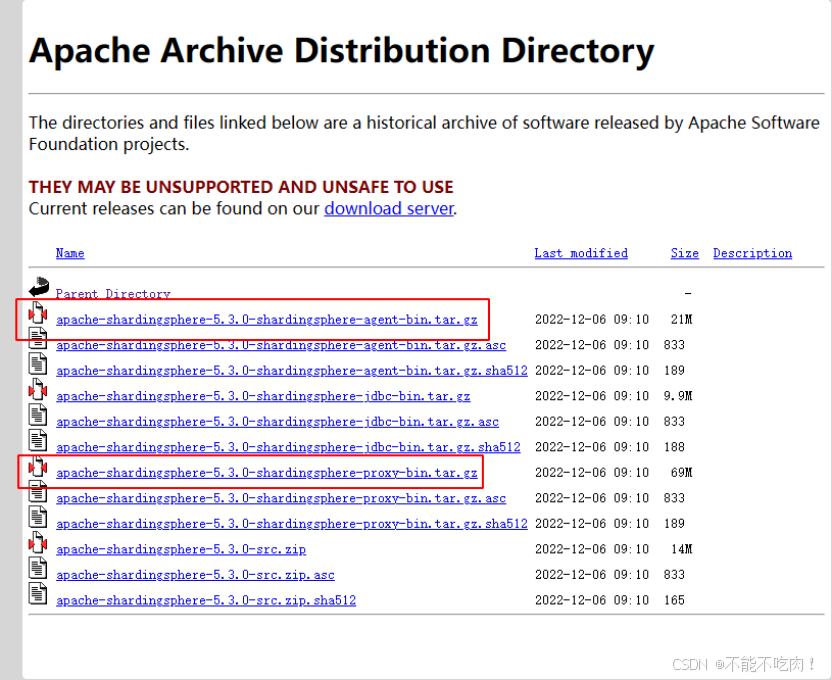
Task: Click the THEY MAY BE UNSUPPORTED warning text
Action: 241,187
